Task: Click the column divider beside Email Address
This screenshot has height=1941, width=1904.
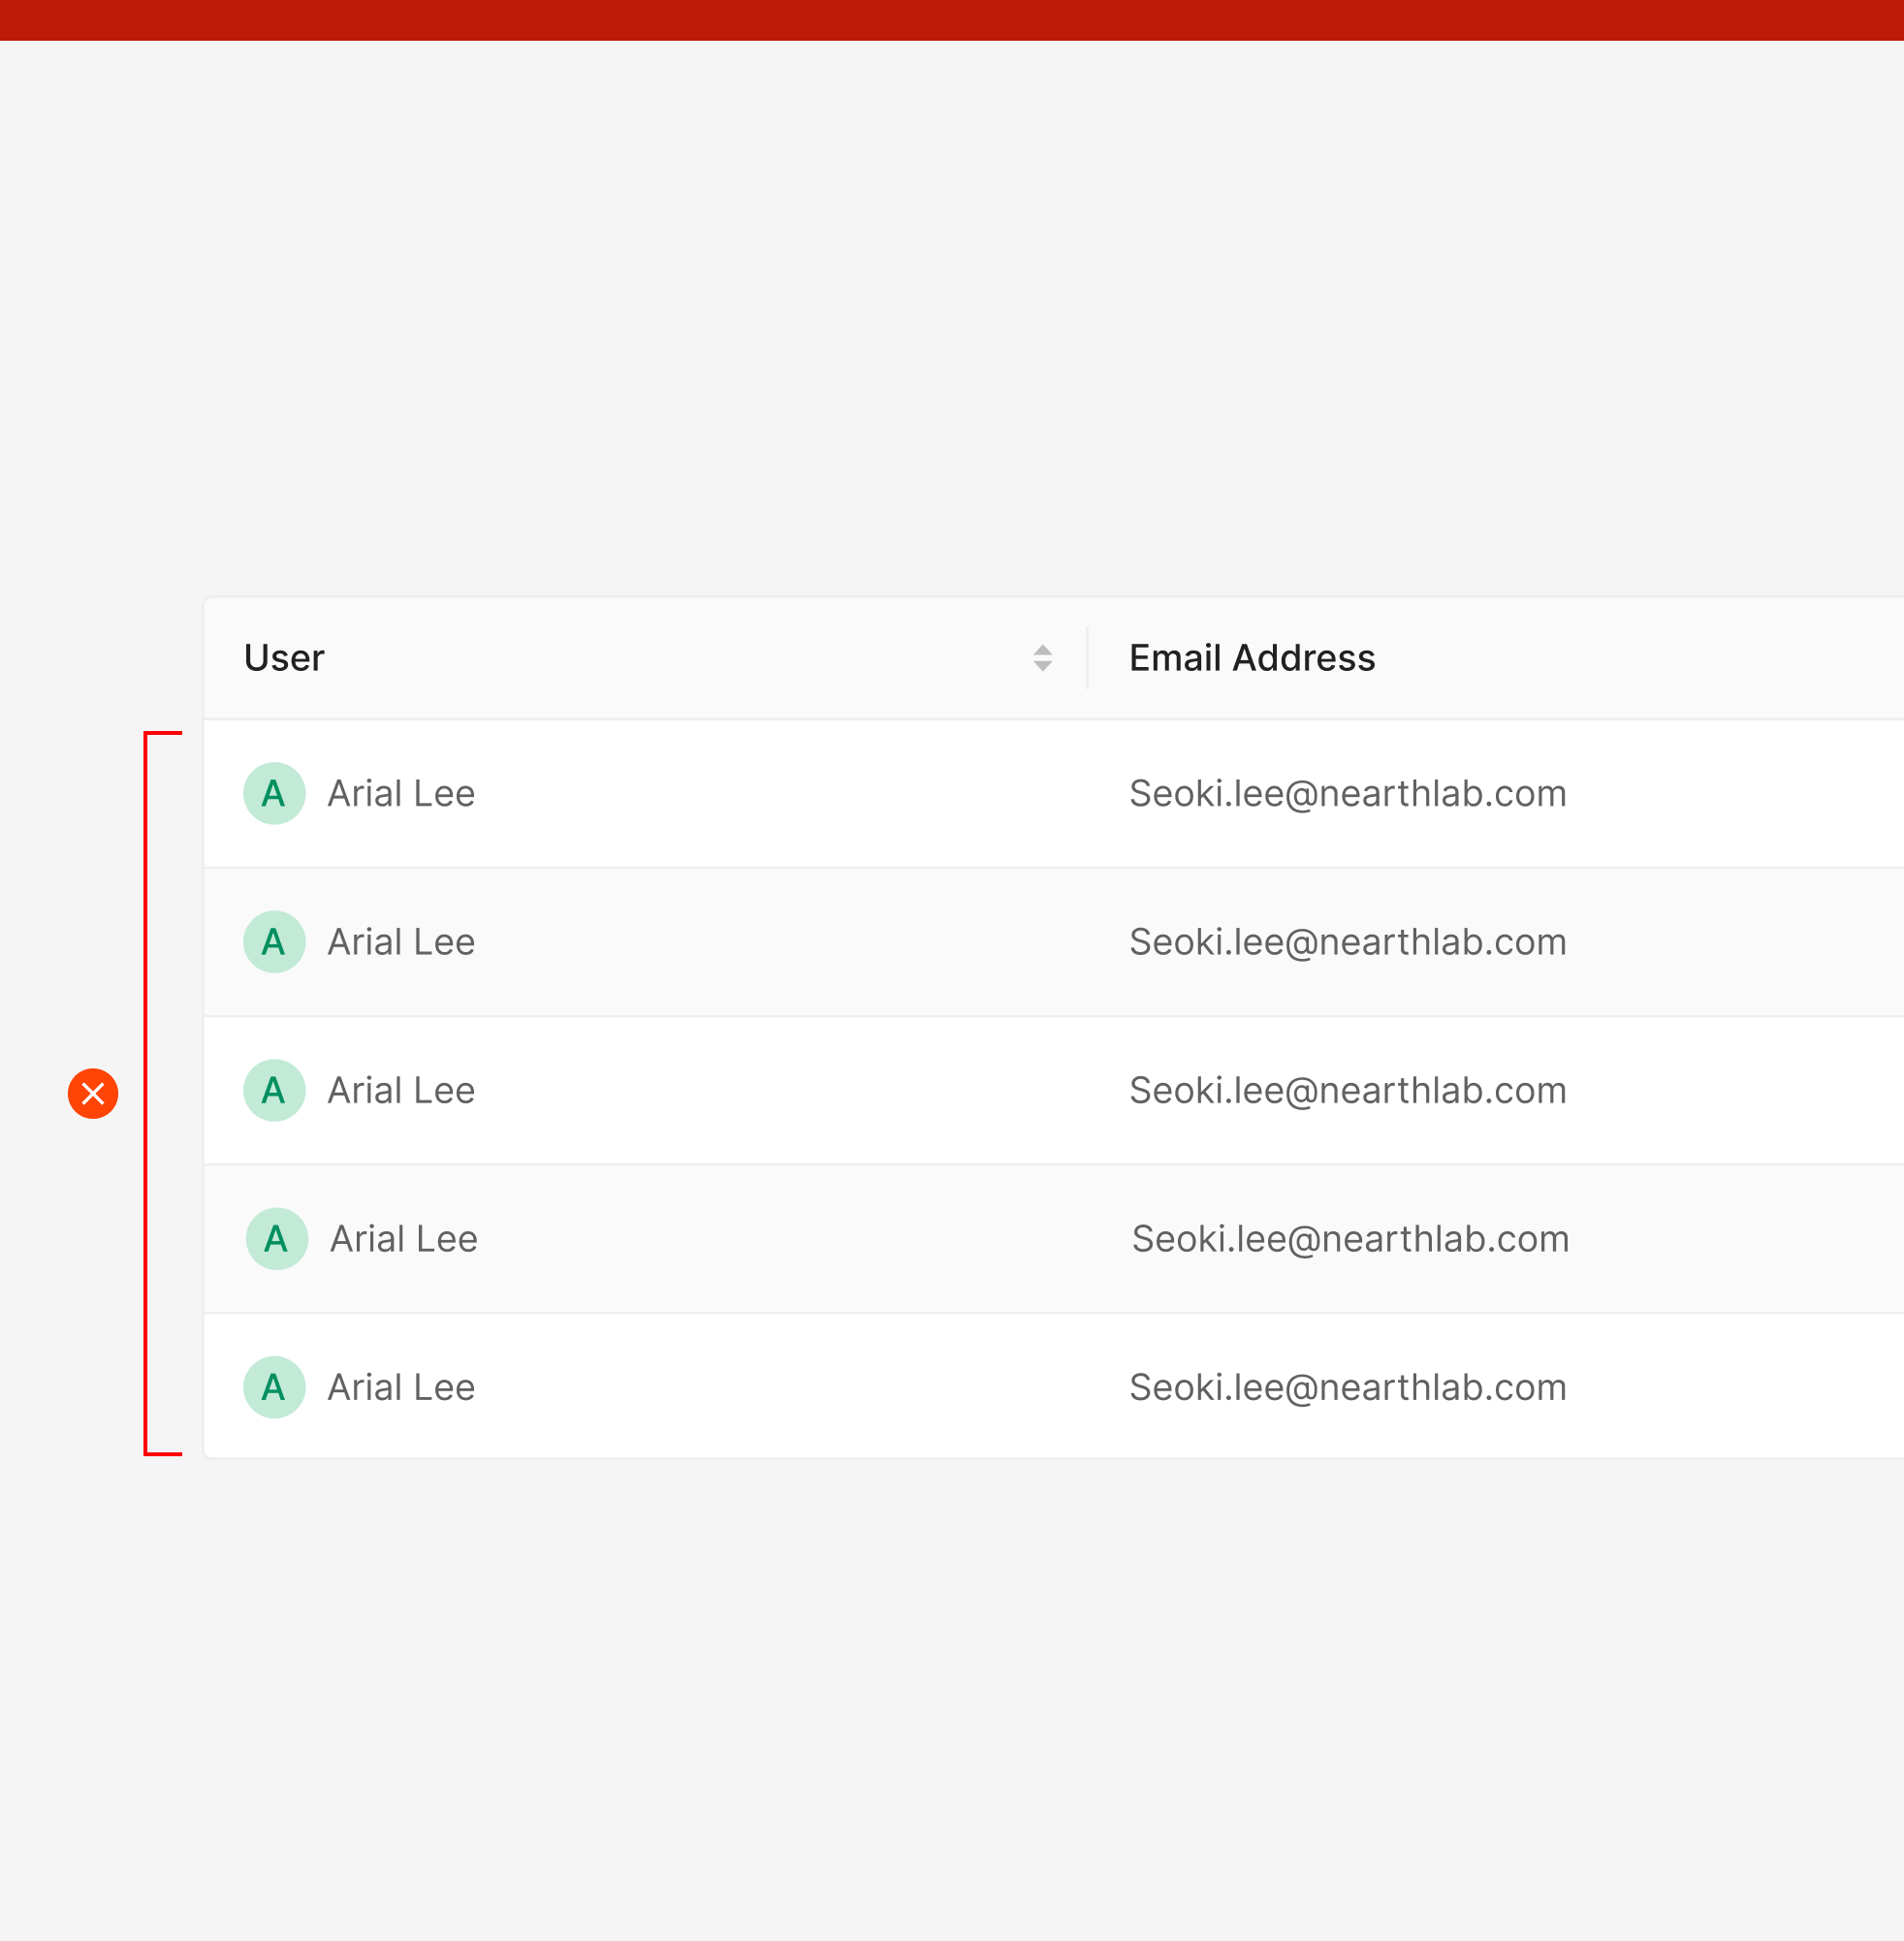Action: coord(1087,657)
